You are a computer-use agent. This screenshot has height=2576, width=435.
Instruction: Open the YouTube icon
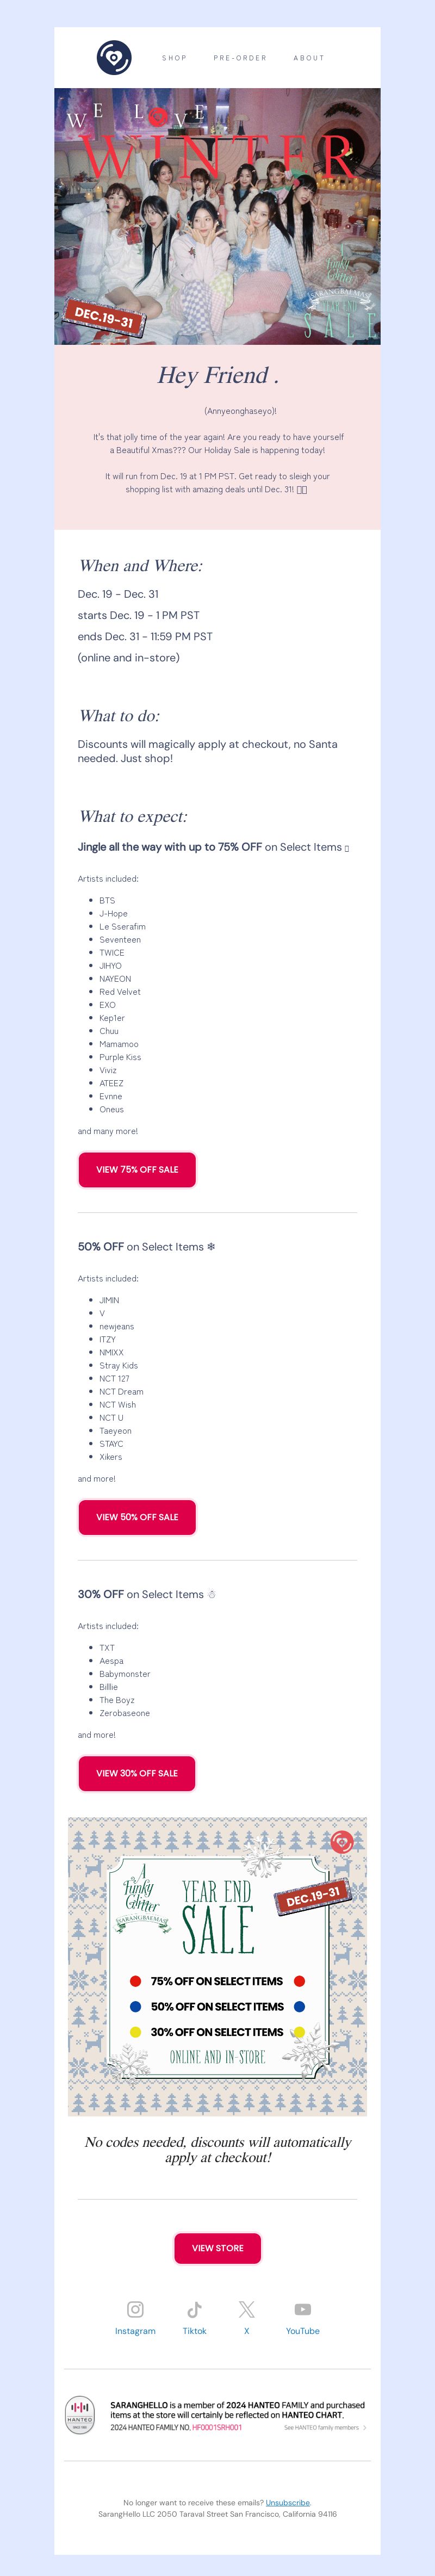pos(302,2309)
